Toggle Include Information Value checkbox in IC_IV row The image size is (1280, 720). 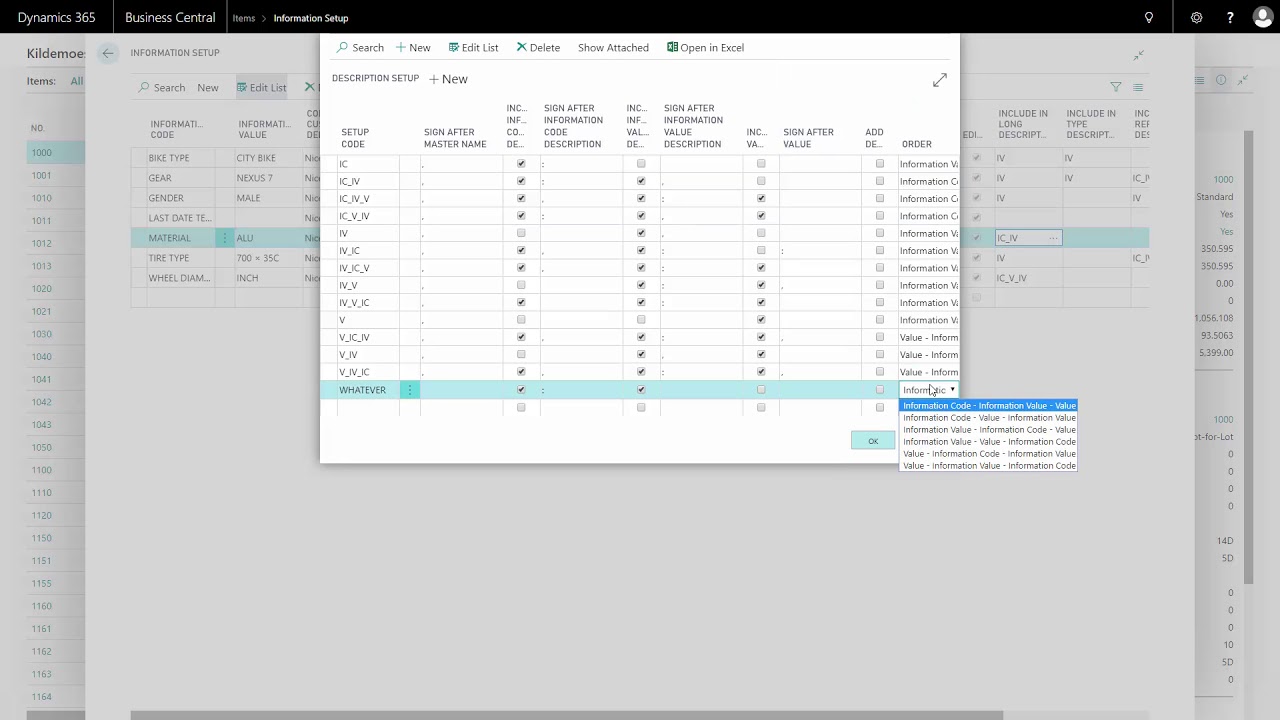click(641, 181)
